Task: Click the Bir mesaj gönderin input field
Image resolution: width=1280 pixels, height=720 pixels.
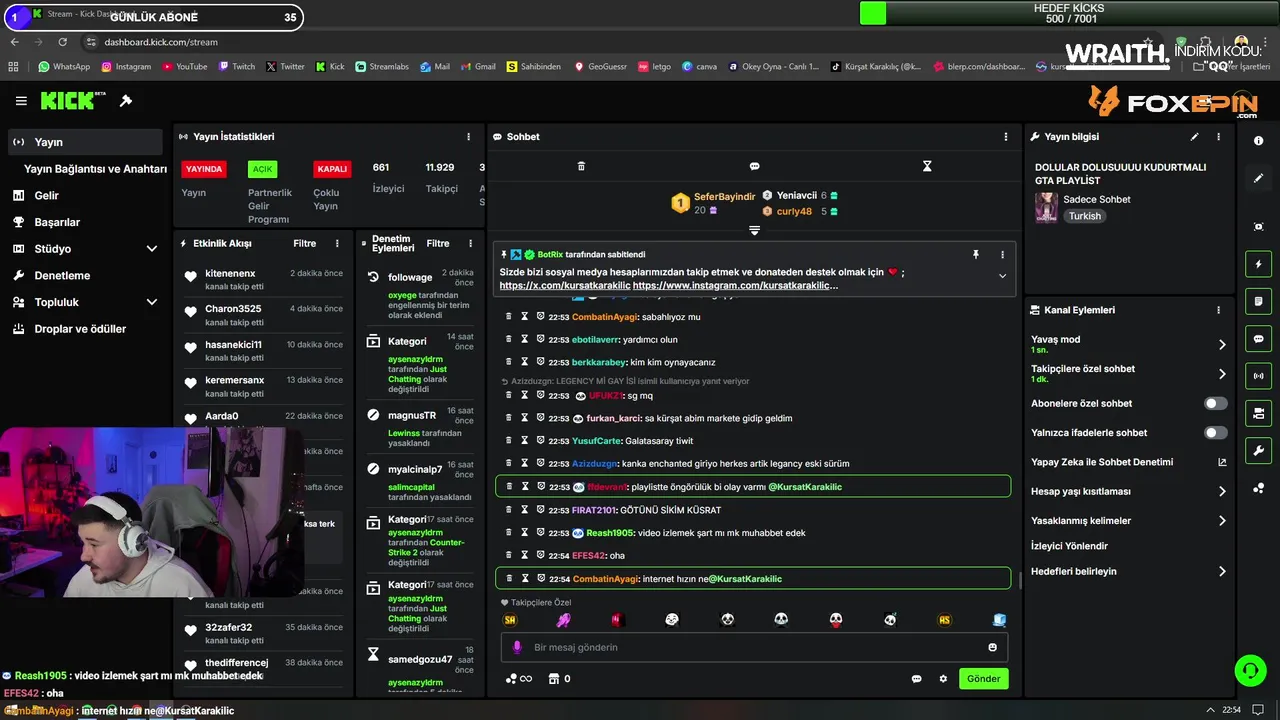Action: click(755, 647)
